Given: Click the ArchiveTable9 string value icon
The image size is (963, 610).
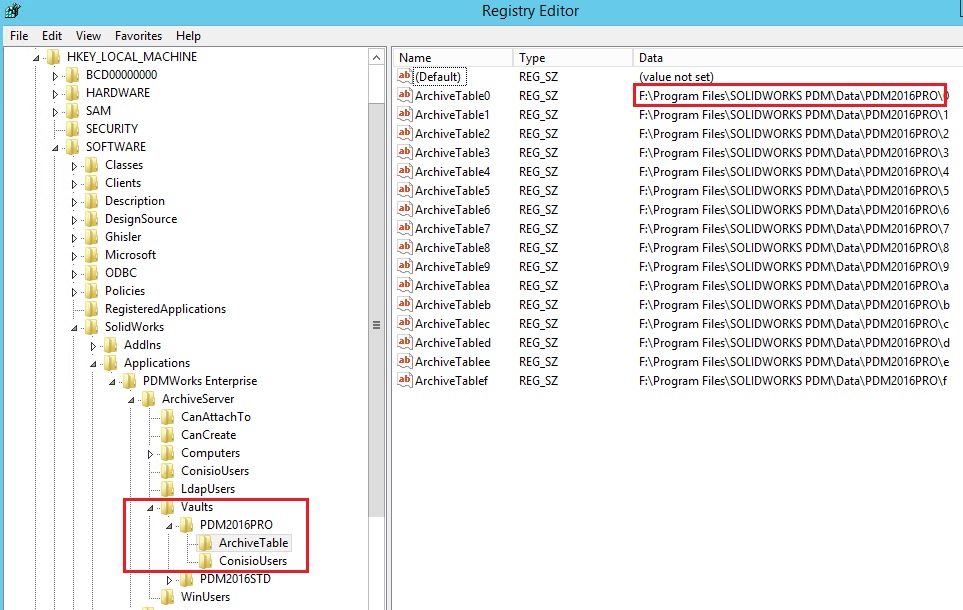Looking at the screenshot, I should click(405, 267).
